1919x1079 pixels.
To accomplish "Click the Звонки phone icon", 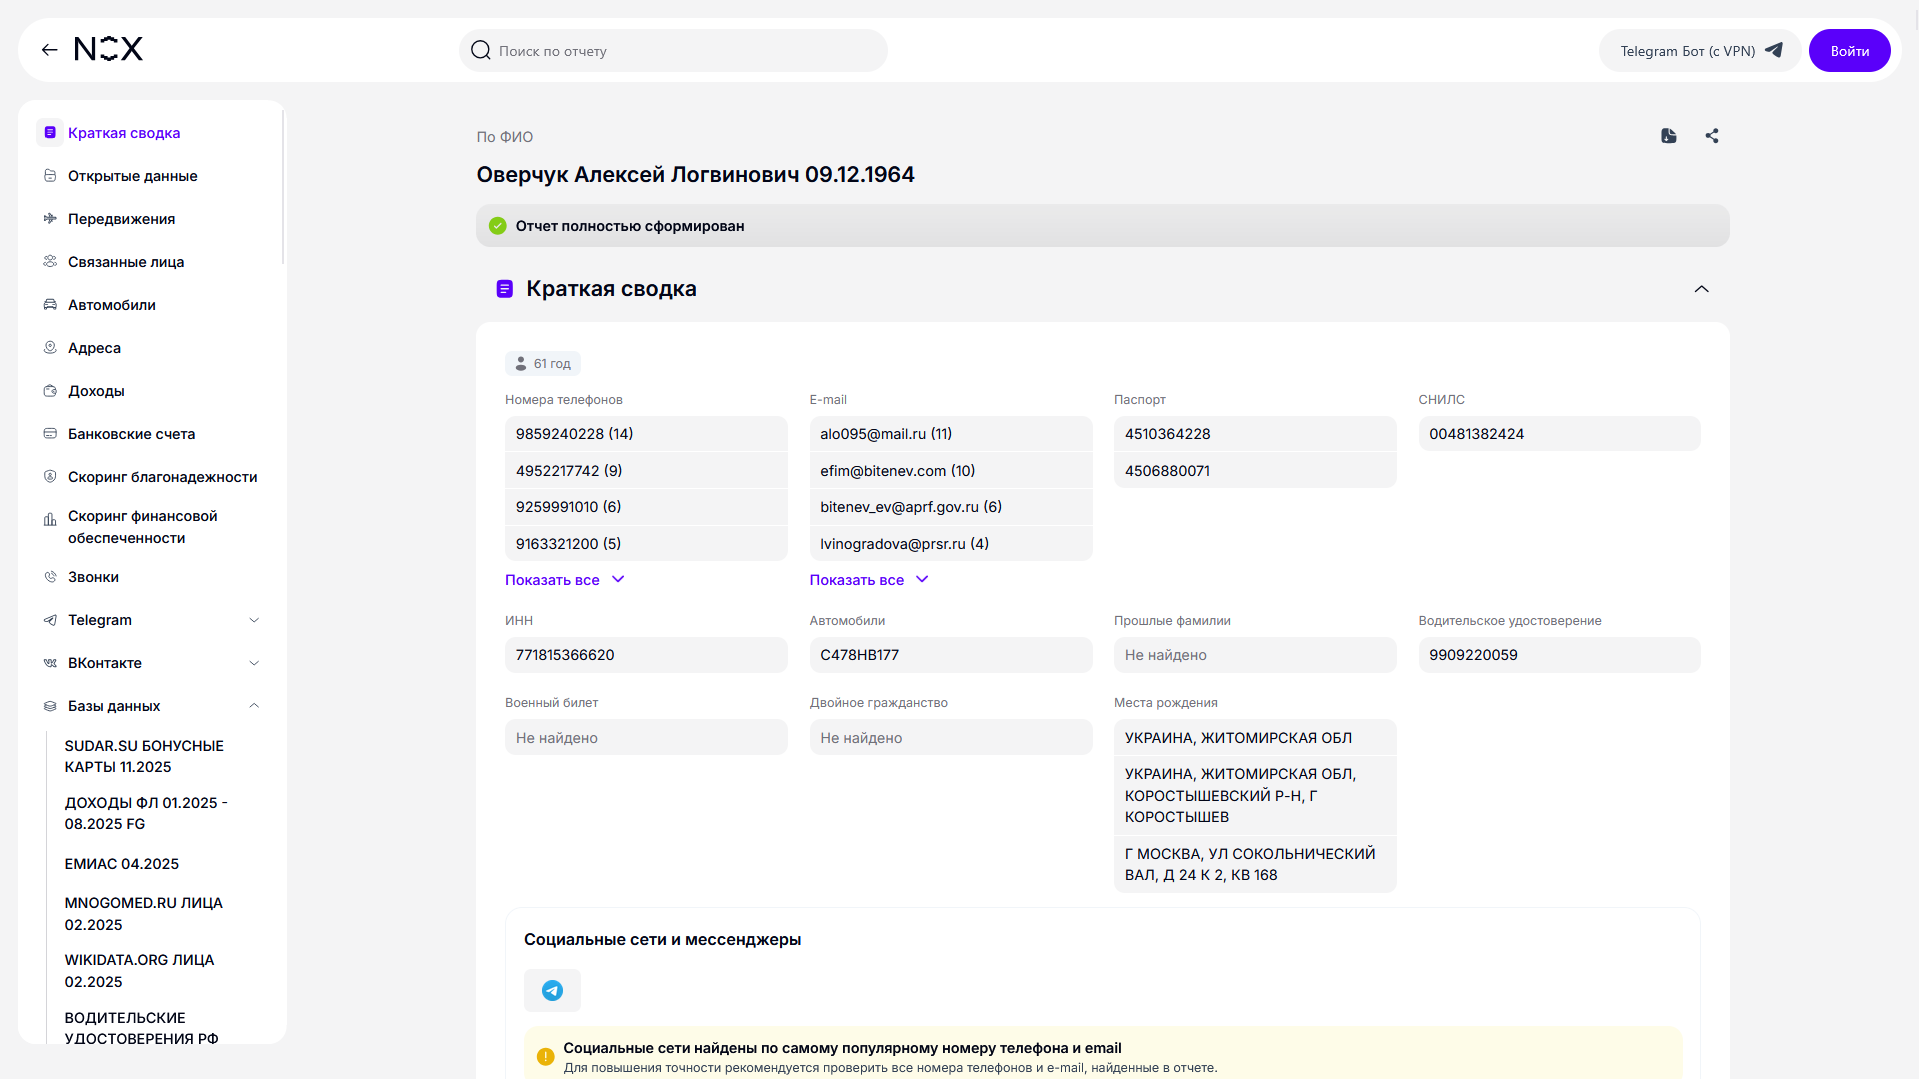I will click(50, 576).
